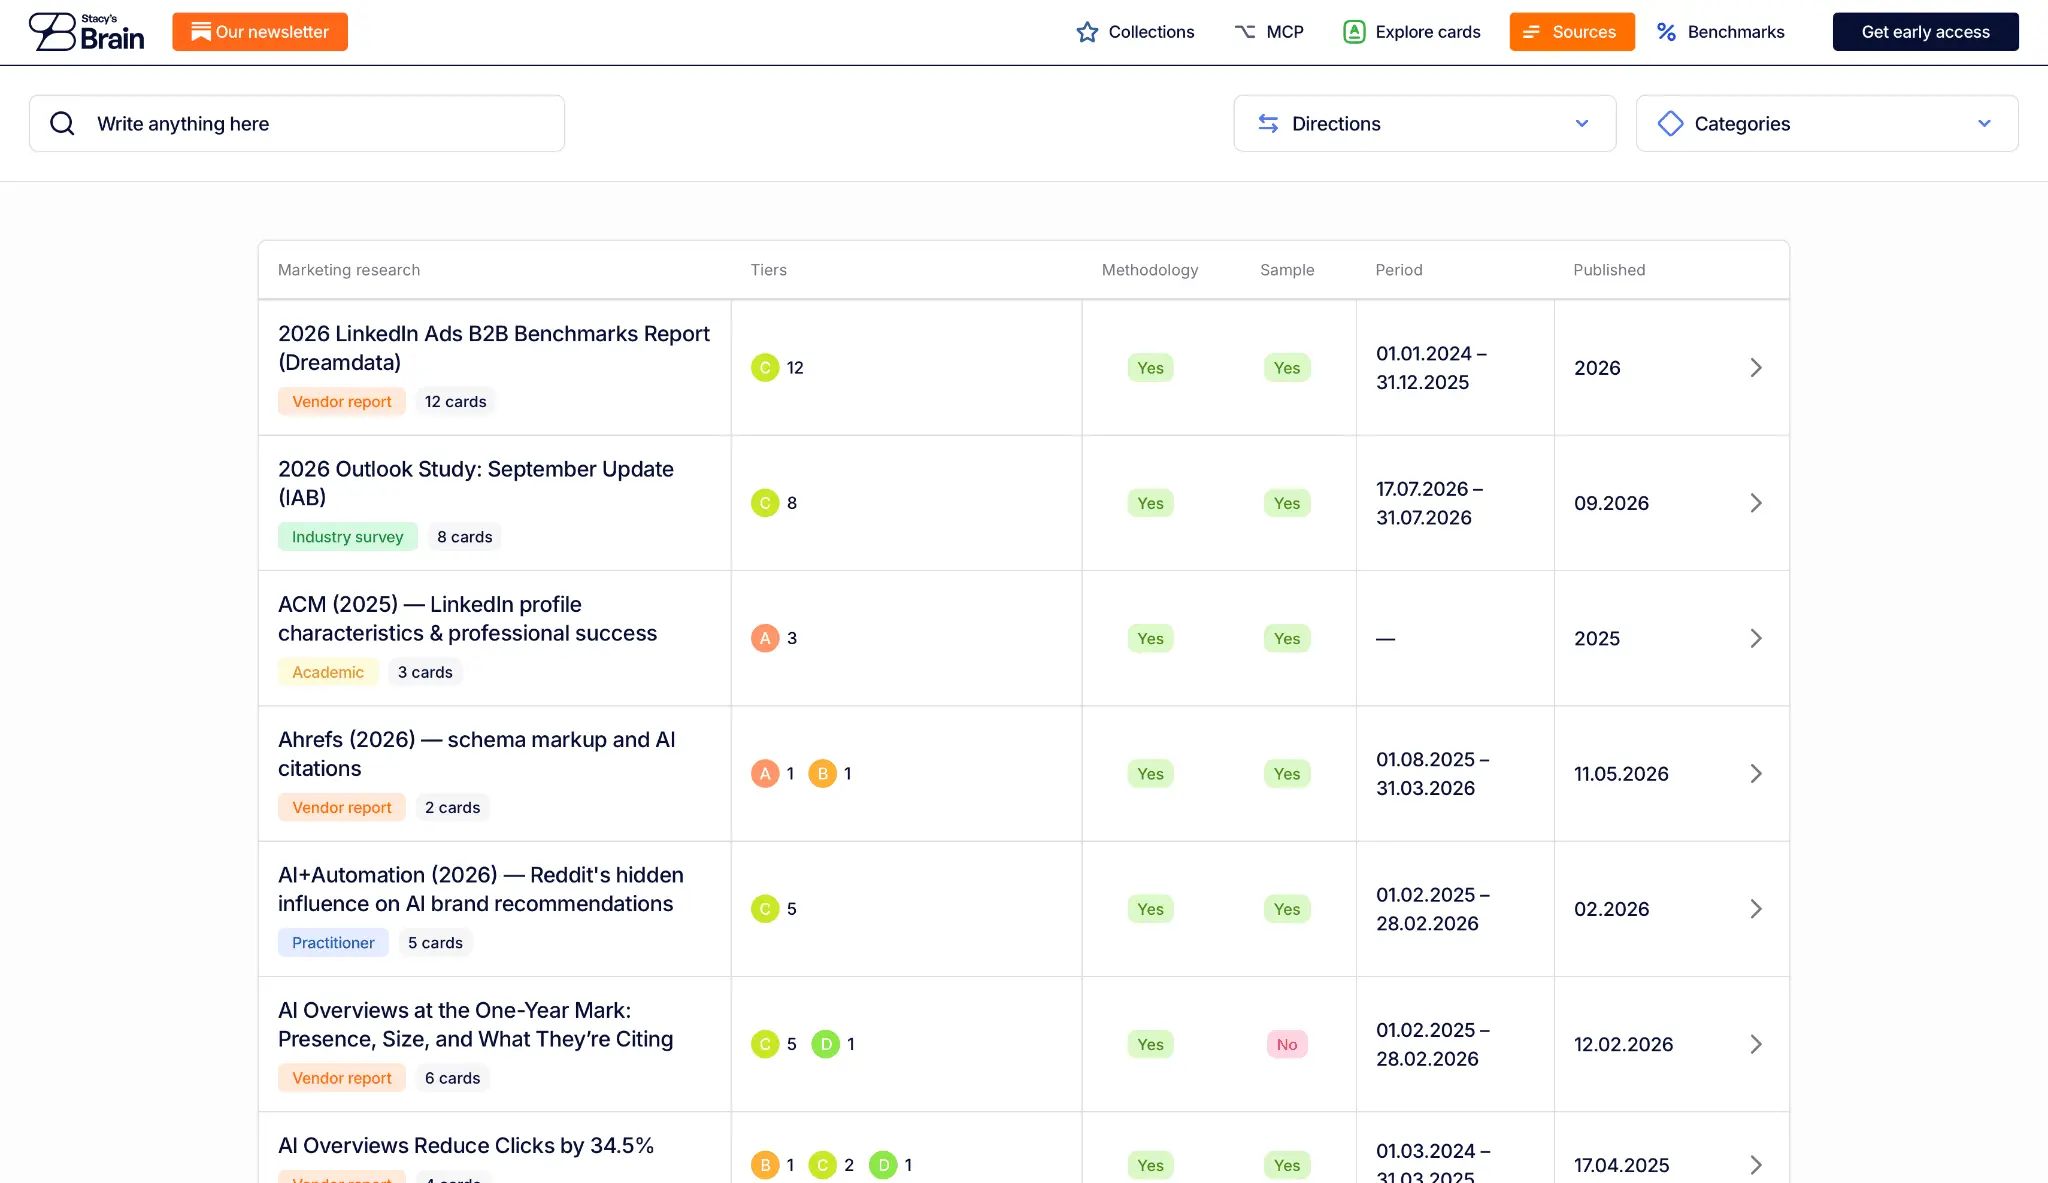2048x1183 pixels.
Task: Open the Benchmarks page
Action: (x=1720, y=32)
